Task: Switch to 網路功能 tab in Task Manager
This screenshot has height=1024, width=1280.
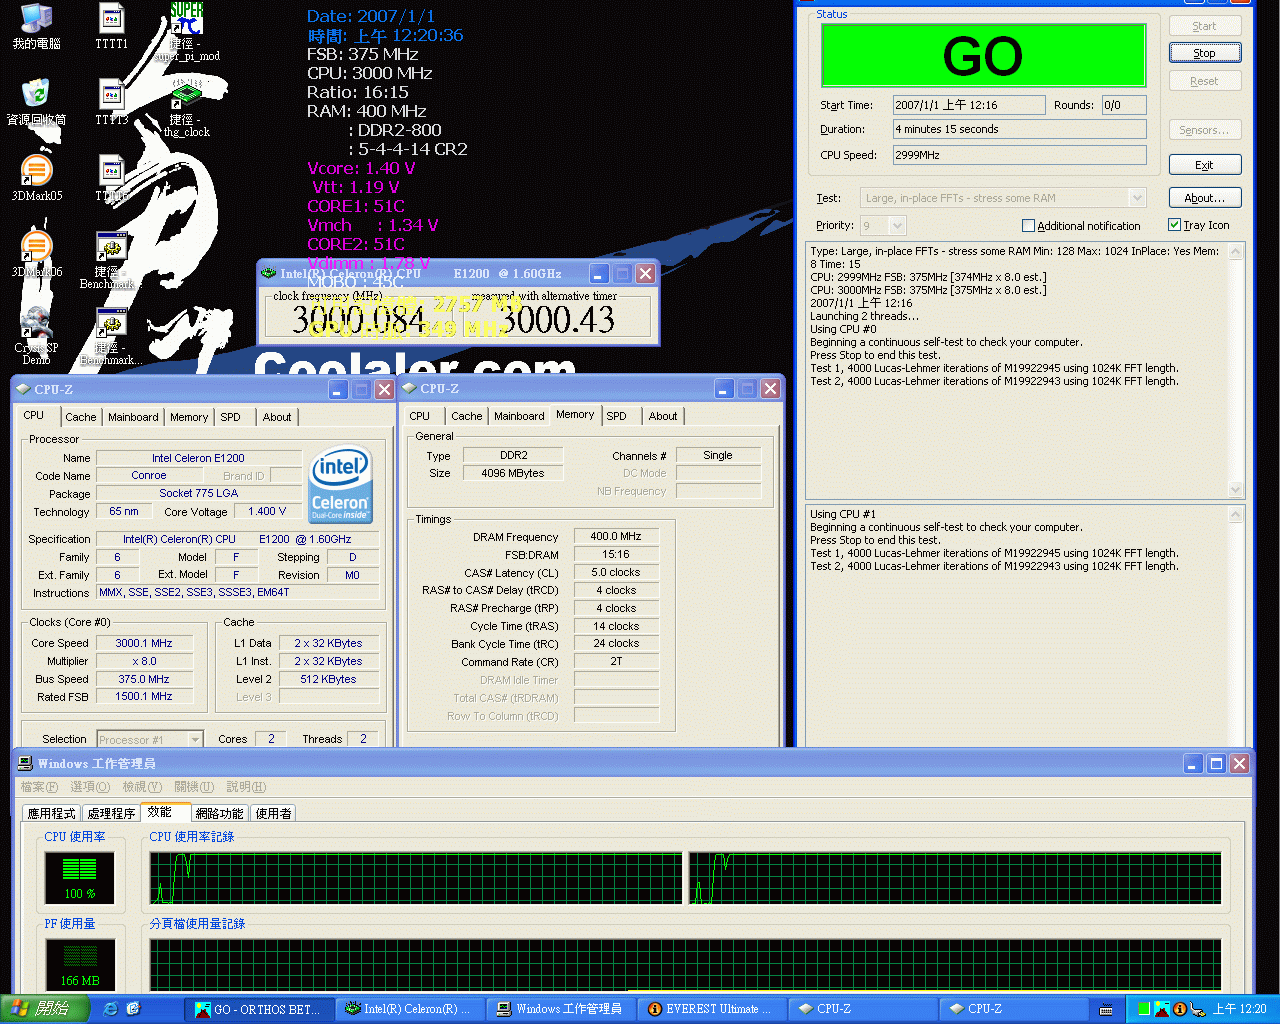Action: (x=219, y=813)
